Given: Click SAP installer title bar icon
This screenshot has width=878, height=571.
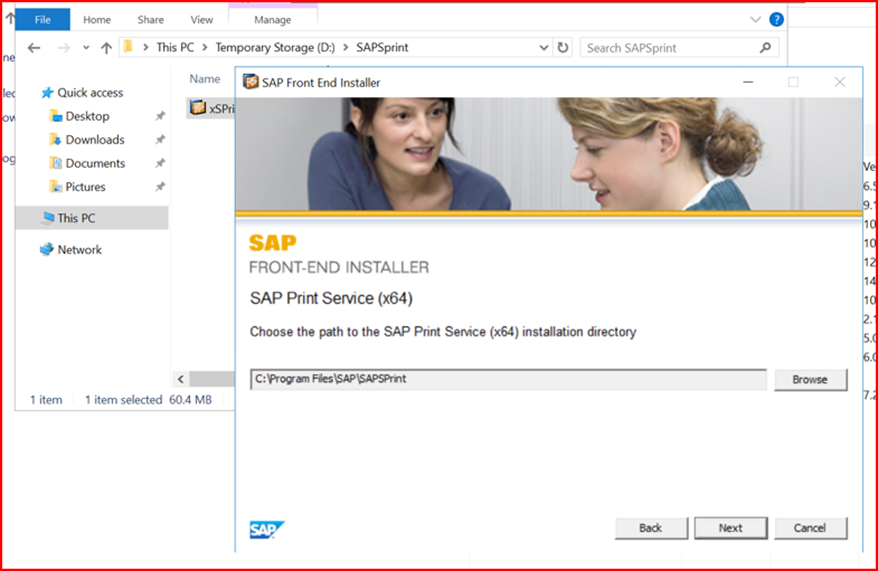Looking at the screenshot, I should [x=250, y=82].
